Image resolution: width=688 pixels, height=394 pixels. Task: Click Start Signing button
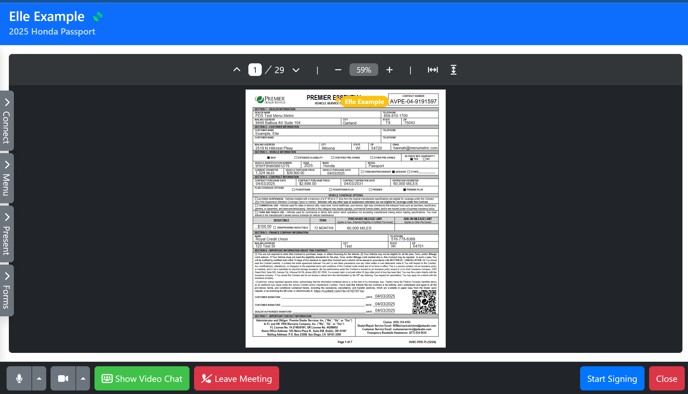click(612, 379)
